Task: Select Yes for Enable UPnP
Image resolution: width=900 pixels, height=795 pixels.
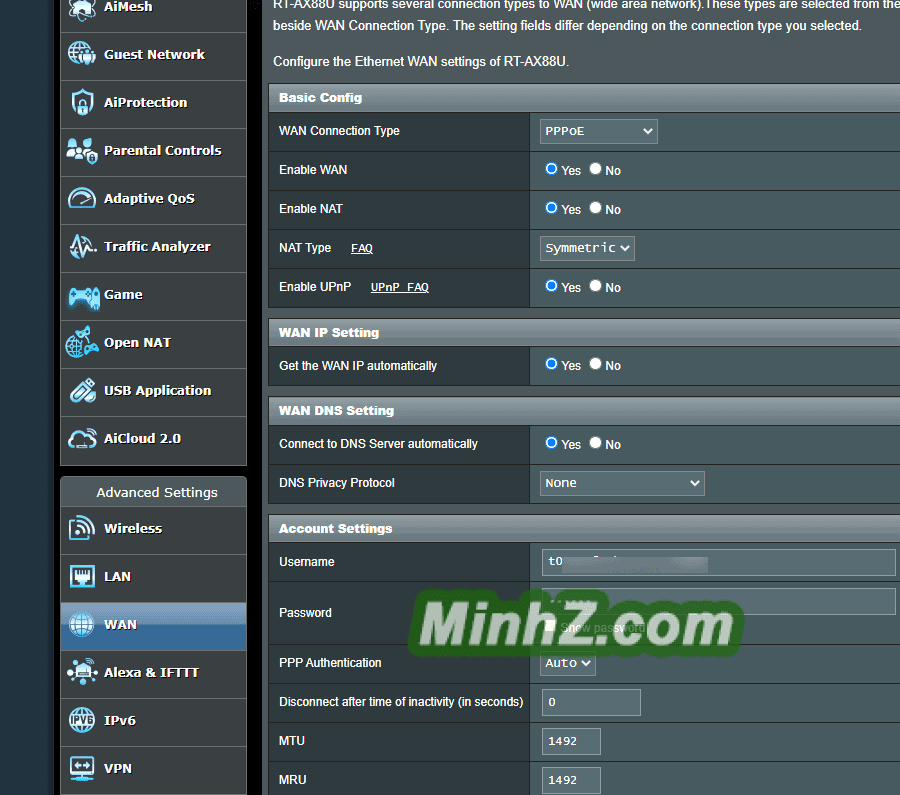Action: (551, 286)
